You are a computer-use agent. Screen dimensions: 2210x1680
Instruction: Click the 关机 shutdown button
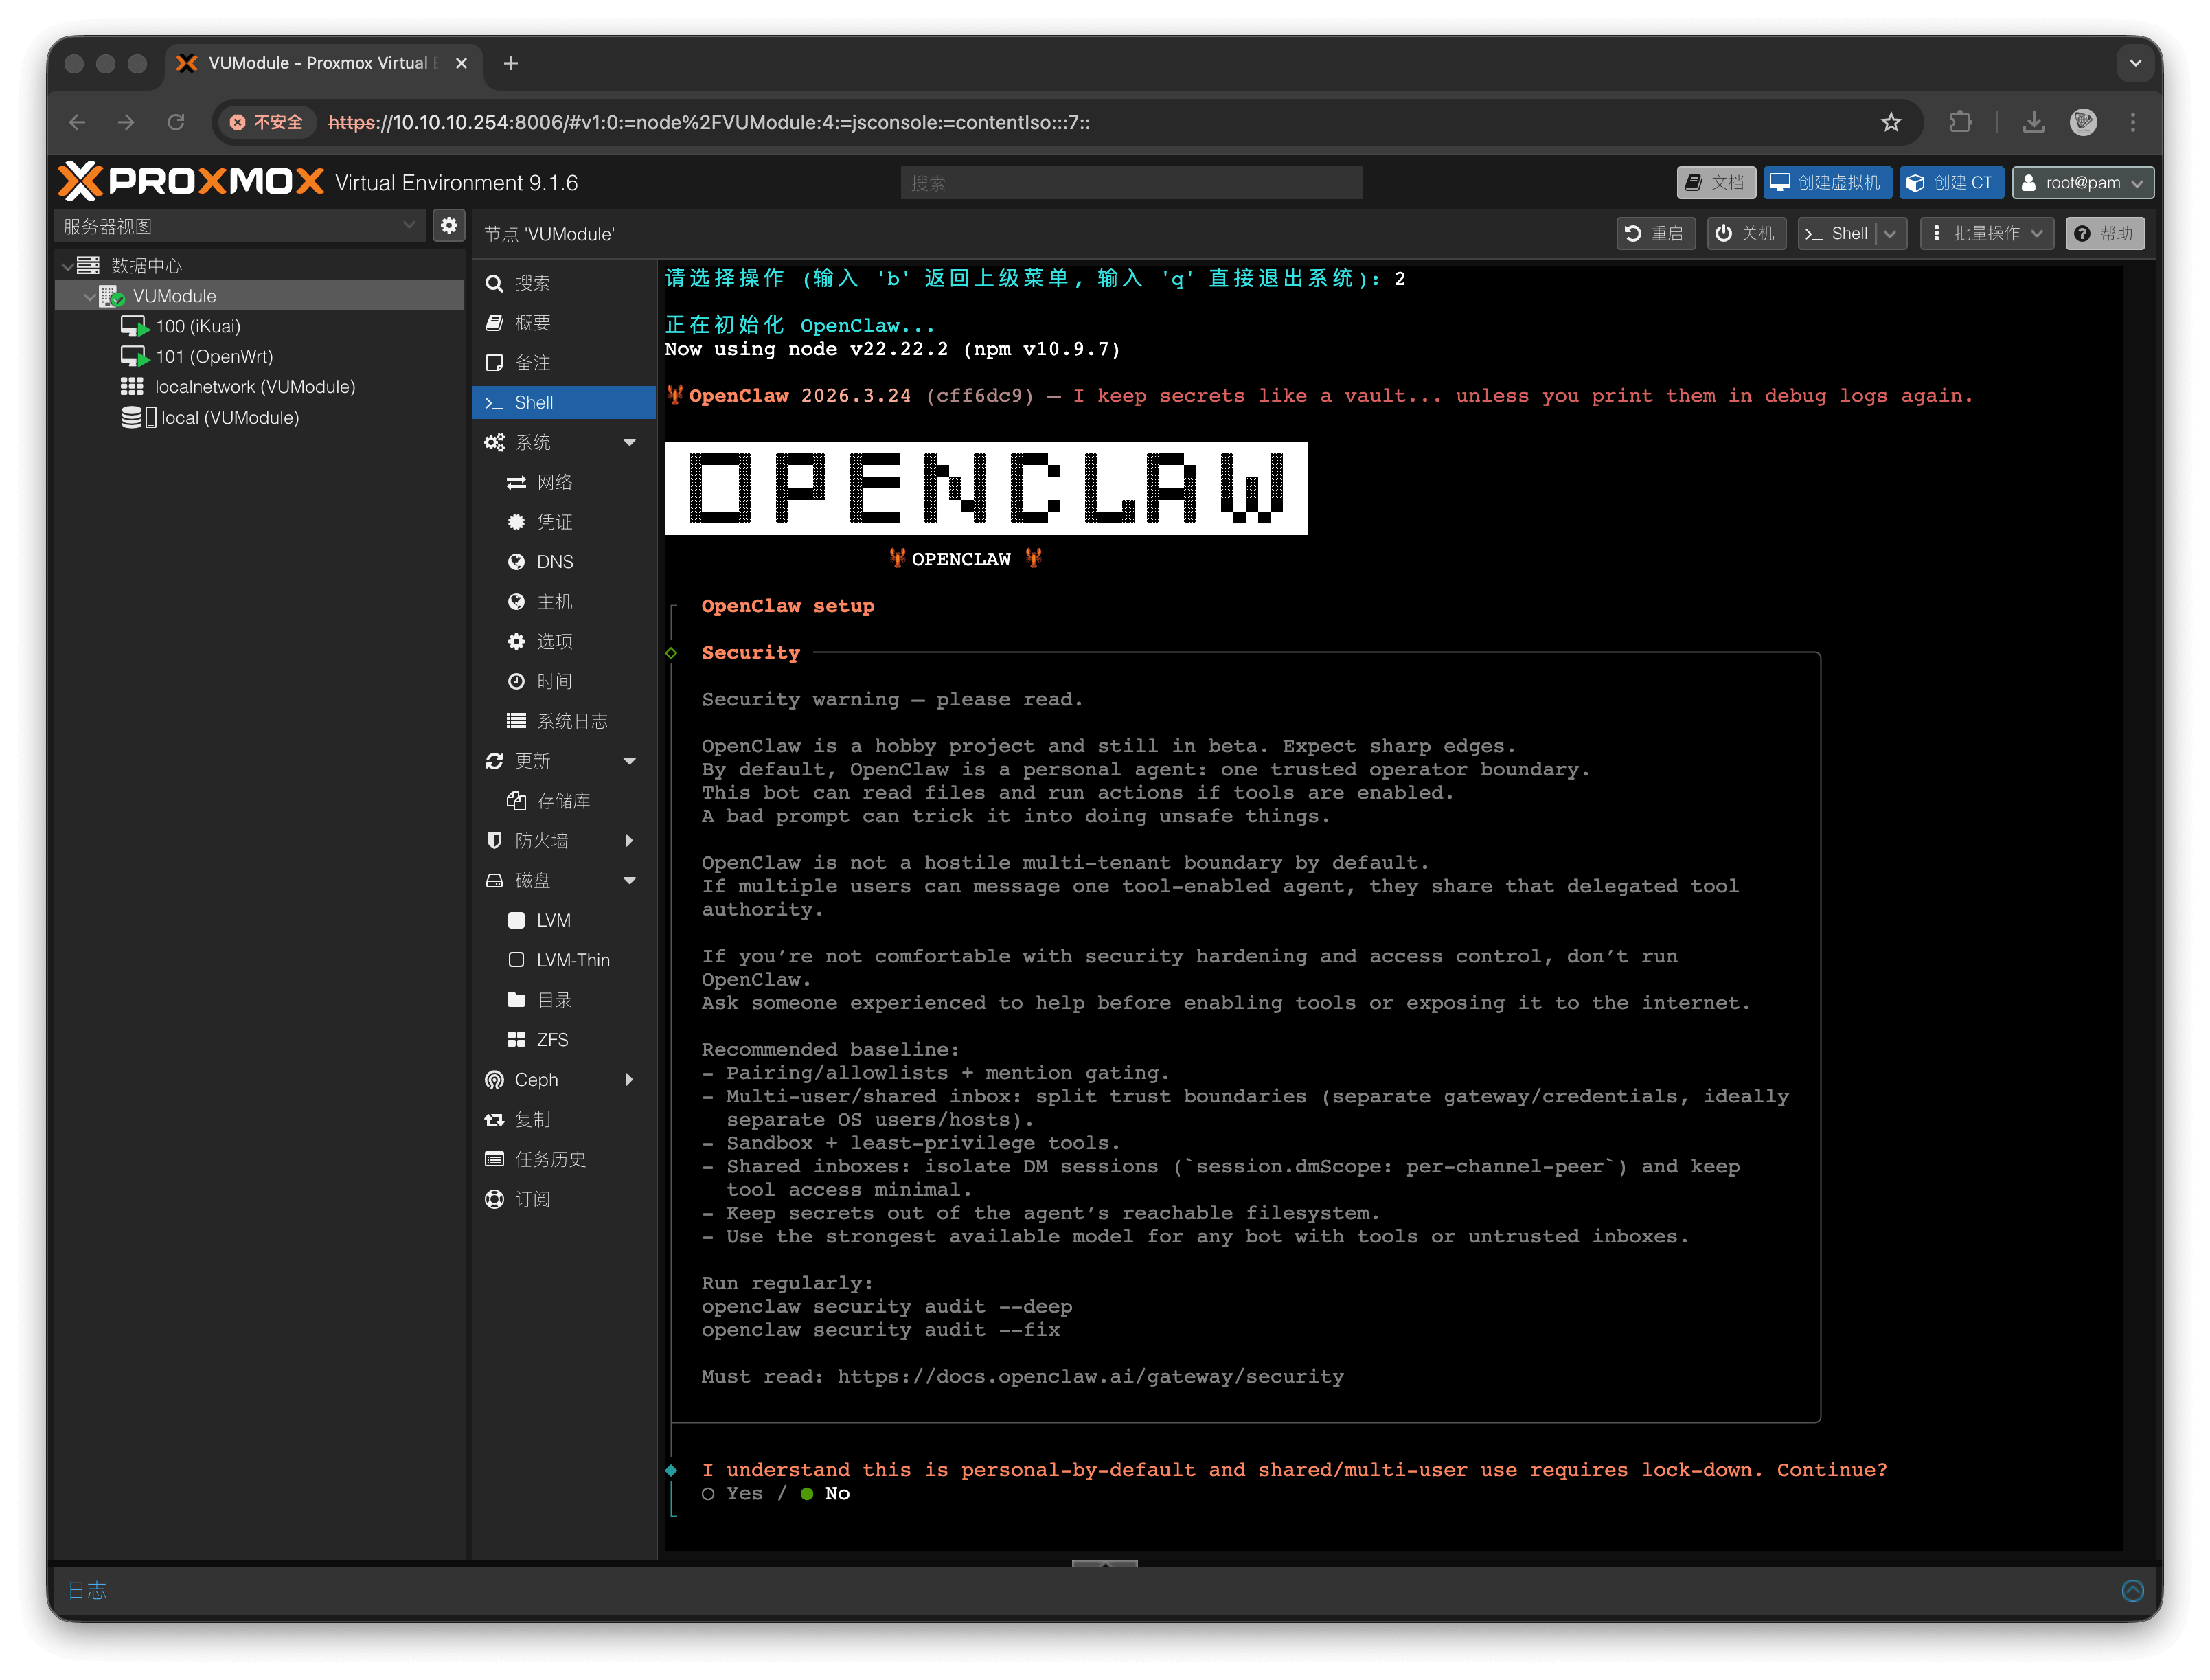pos(1746,233)
